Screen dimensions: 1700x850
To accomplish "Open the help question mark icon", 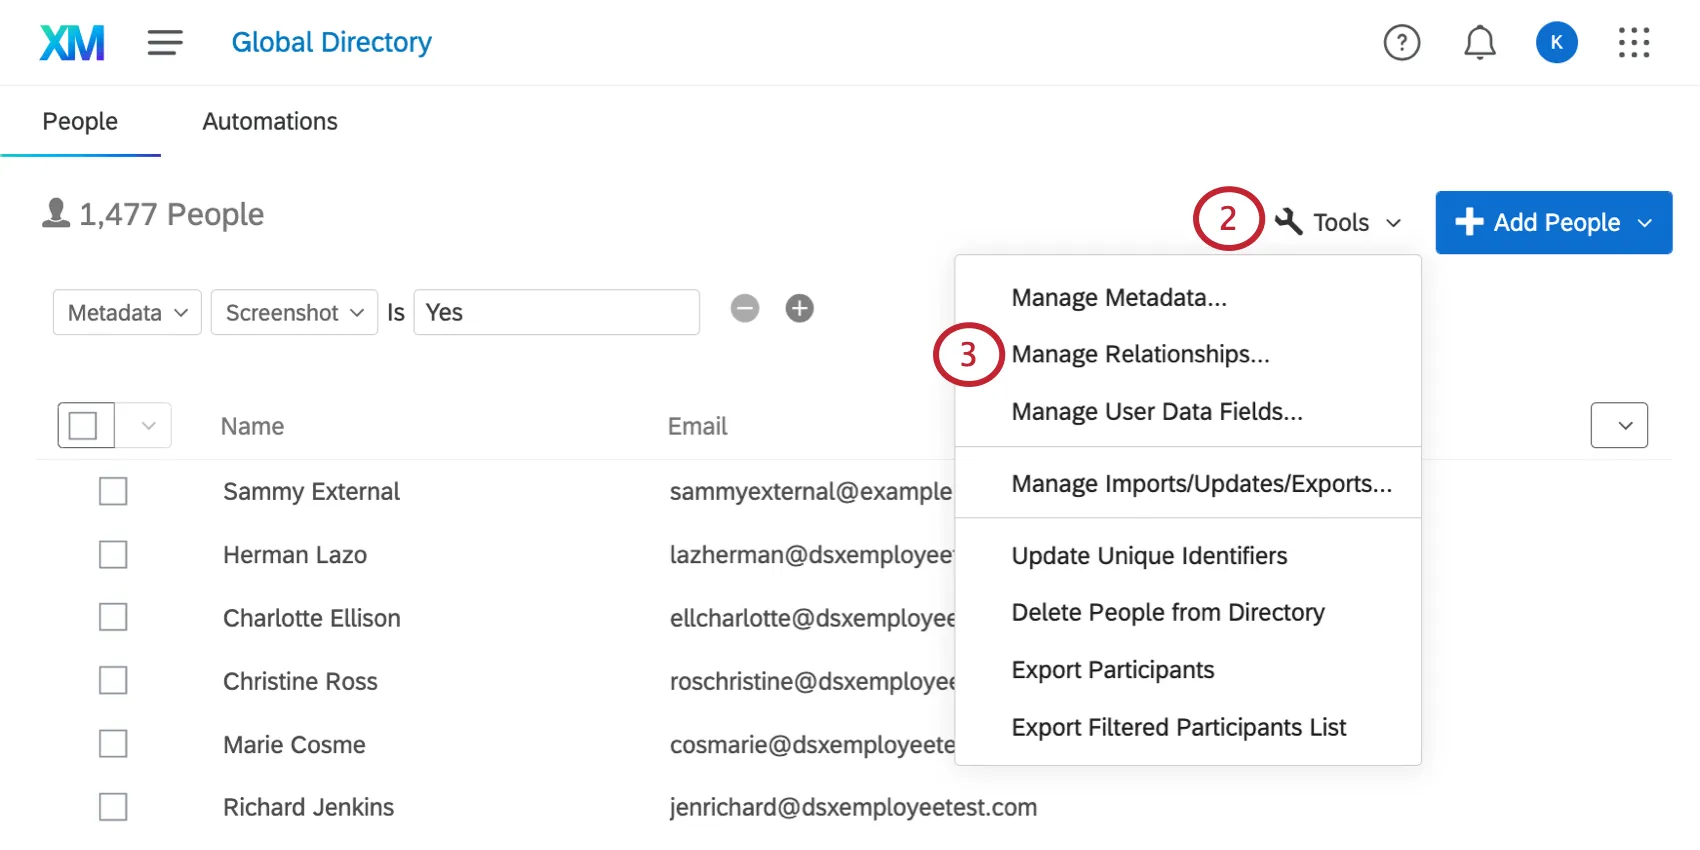I will [1401, 43].
